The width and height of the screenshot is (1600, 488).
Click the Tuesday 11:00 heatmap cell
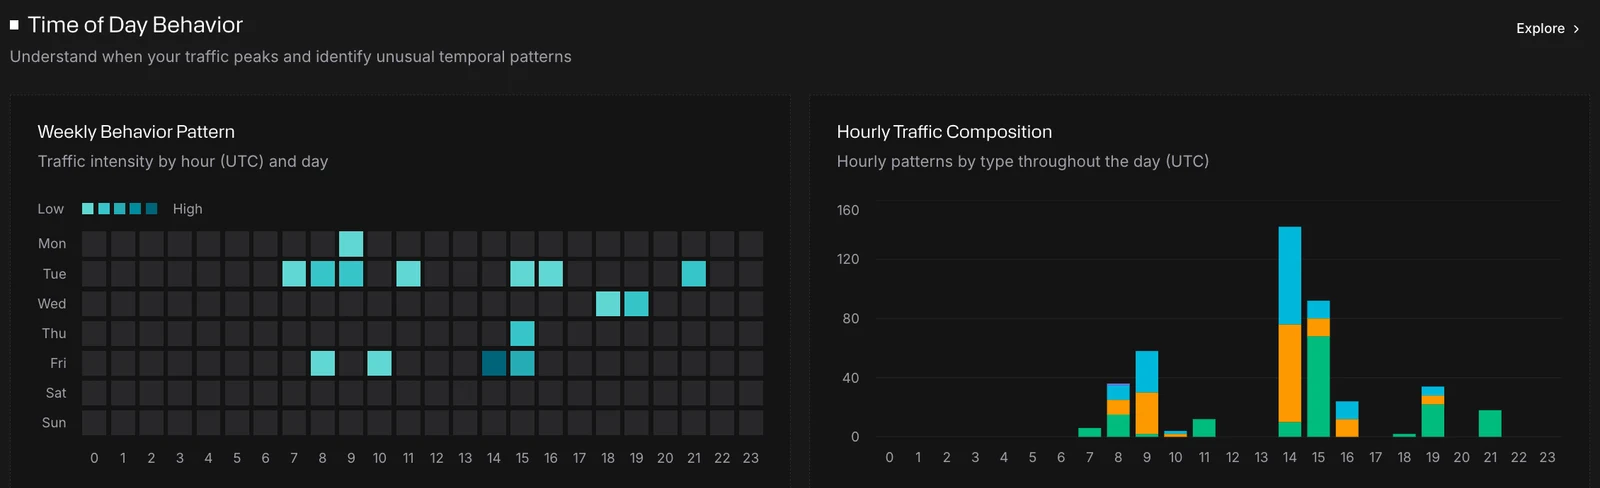coord(408,274)
